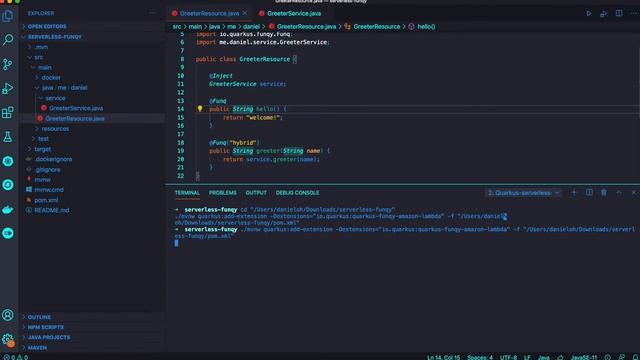Click Ln 14, Col 15 status item
This screenshot has width=640, height=360.
[x=443, y=357]
